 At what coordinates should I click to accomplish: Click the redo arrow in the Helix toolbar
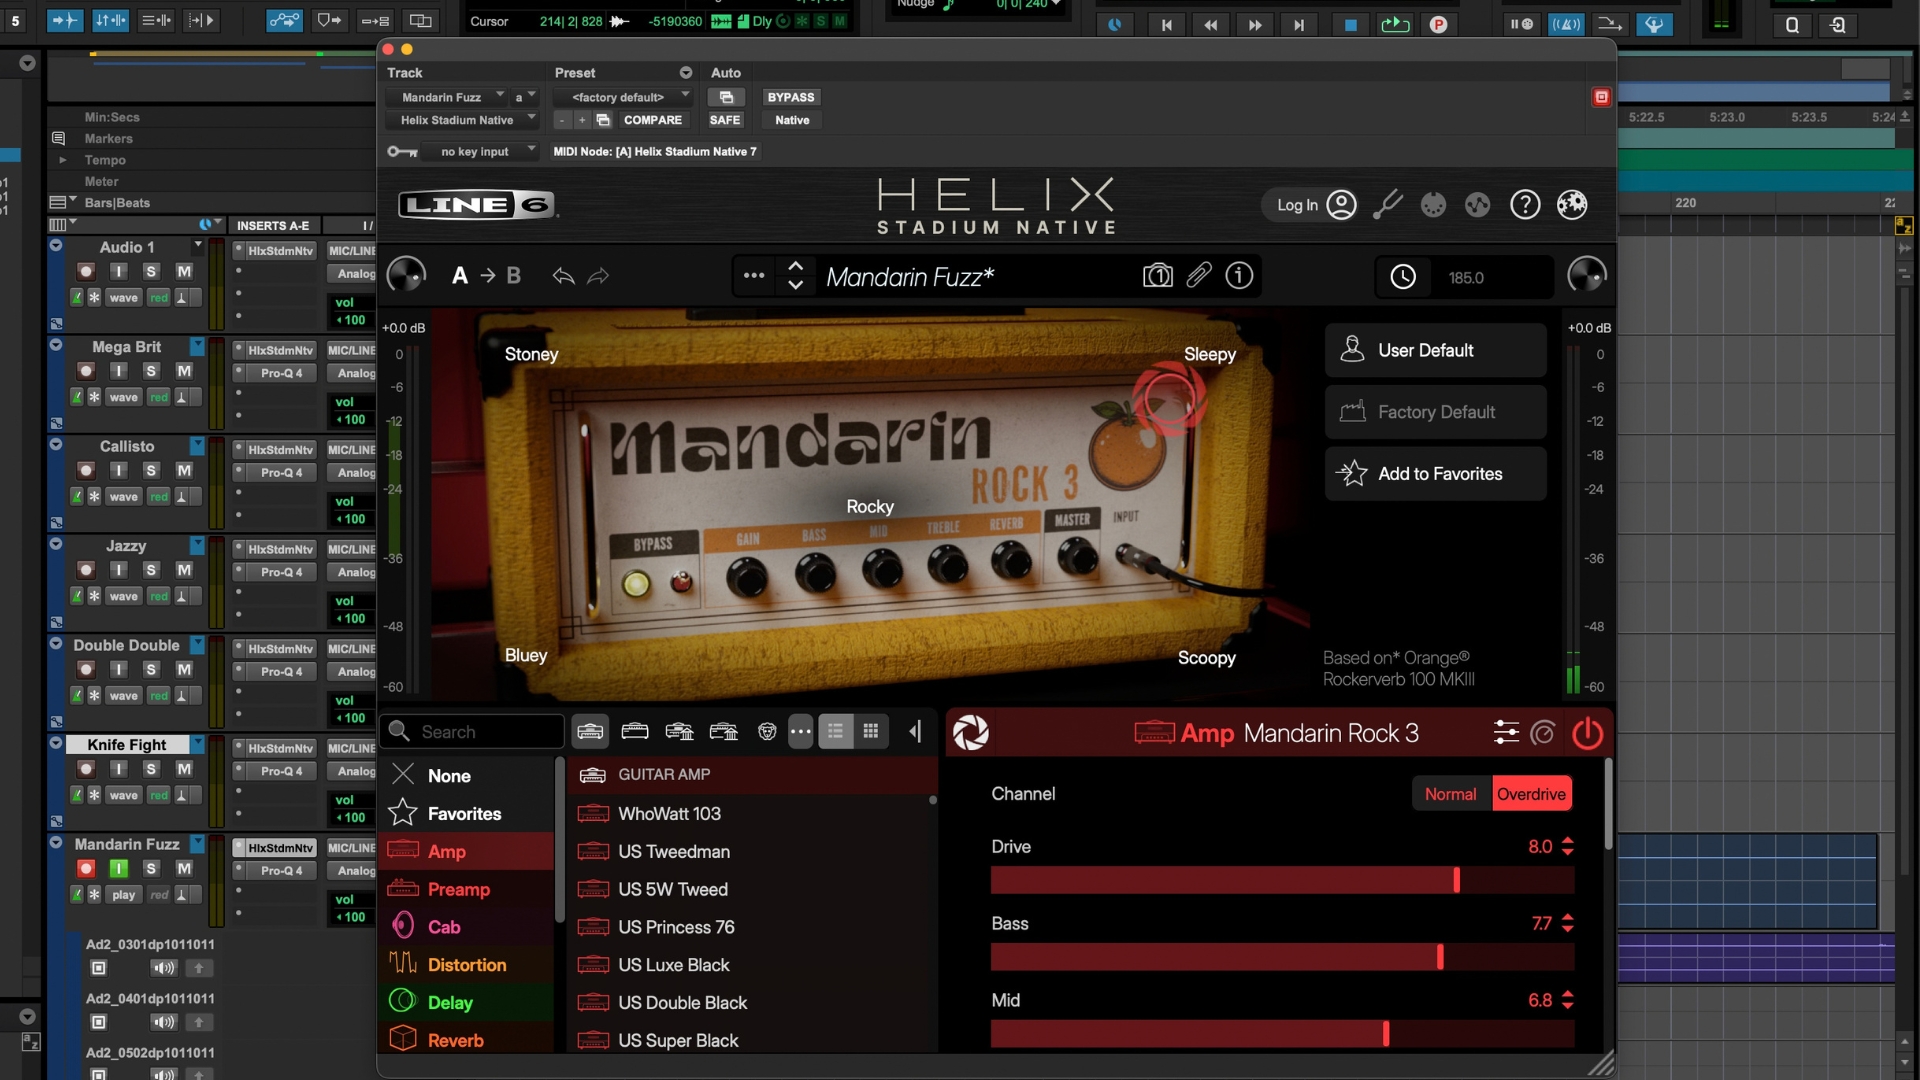[598, 276]
